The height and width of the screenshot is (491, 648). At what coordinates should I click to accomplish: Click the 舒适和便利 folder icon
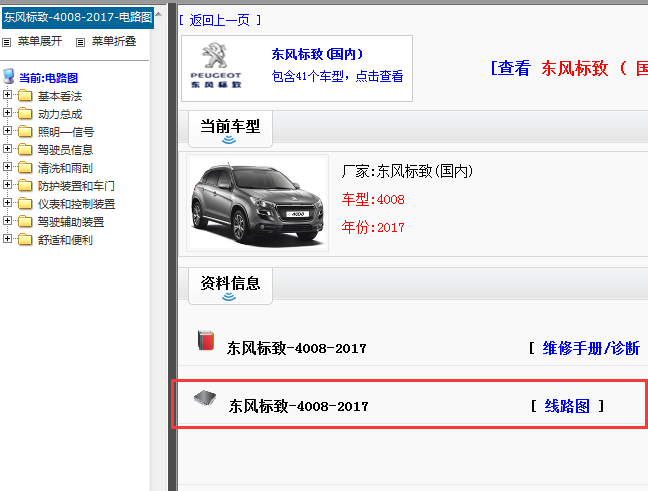pyautogui.click(x=25, y=240)
